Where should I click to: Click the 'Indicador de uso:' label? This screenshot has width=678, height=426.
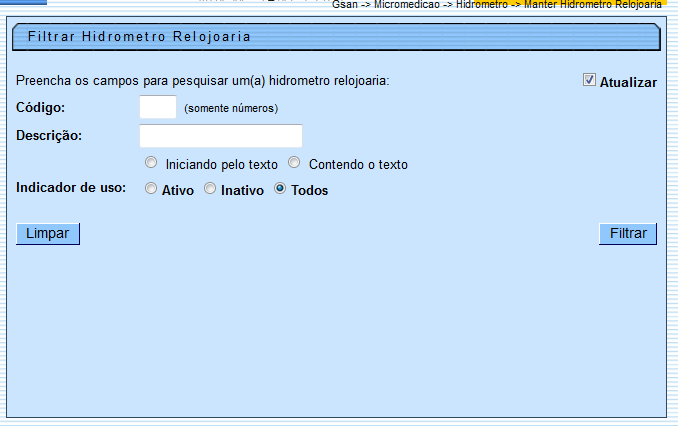click(x=71, y=188)
